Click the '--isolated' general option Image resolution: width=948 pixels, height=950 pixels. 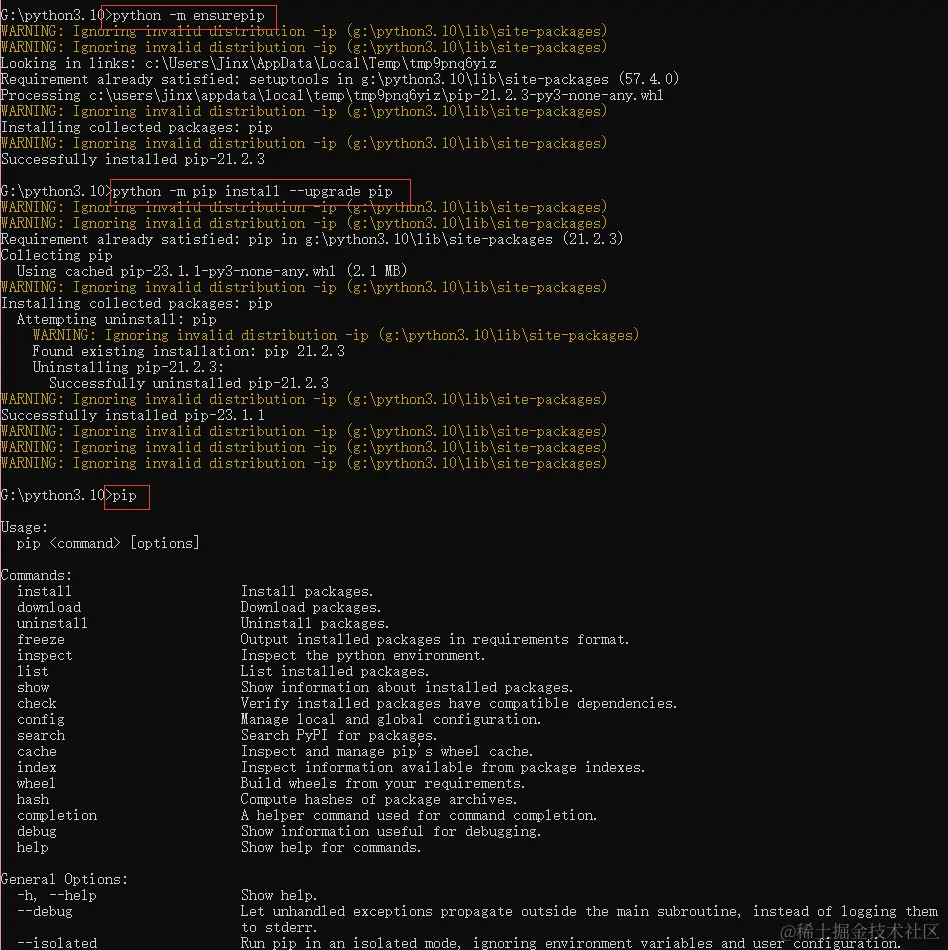56,943
